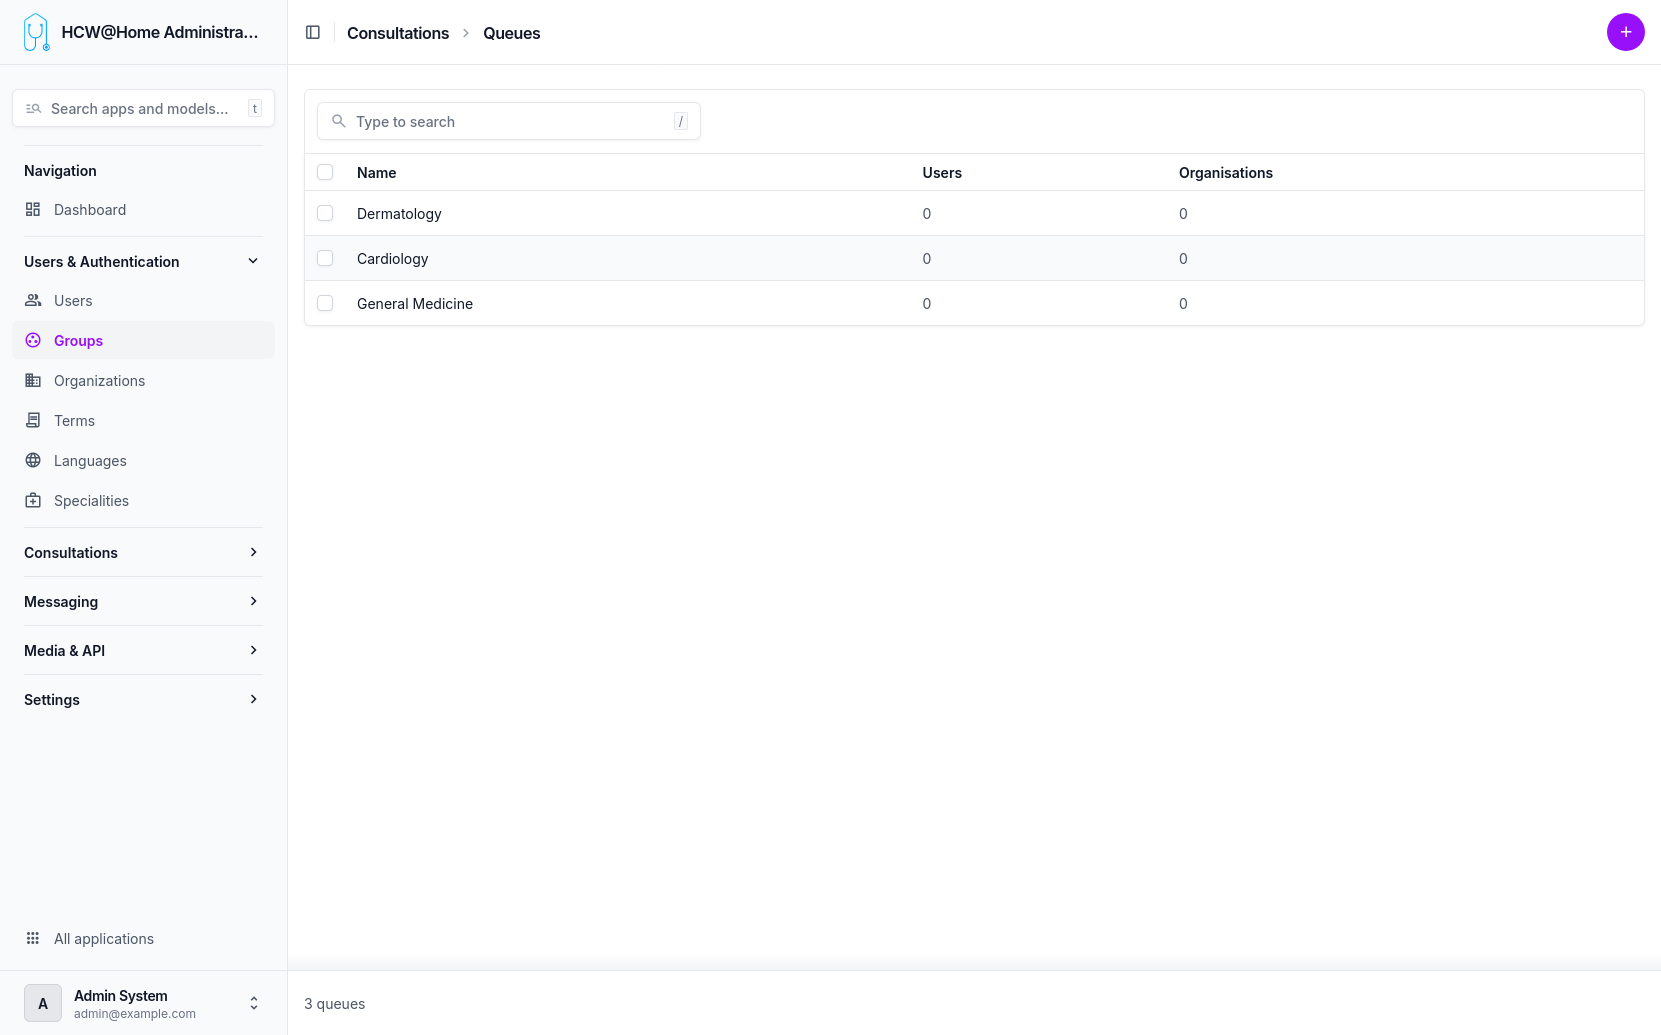This screenshot has height=1035, width=1661.
Task: Tick the Cardiology queue checkbox
Action: (x=325, y=259)
